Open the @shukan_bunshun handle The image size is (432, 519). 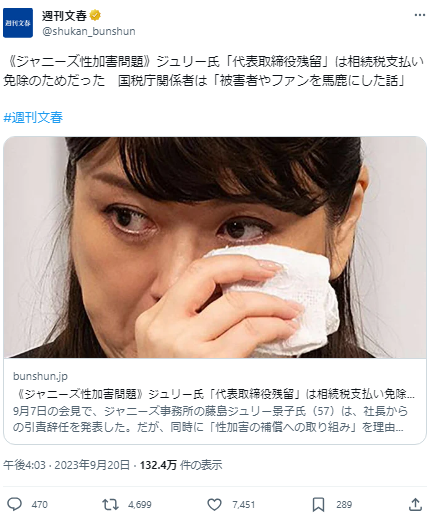pos(89,31)
